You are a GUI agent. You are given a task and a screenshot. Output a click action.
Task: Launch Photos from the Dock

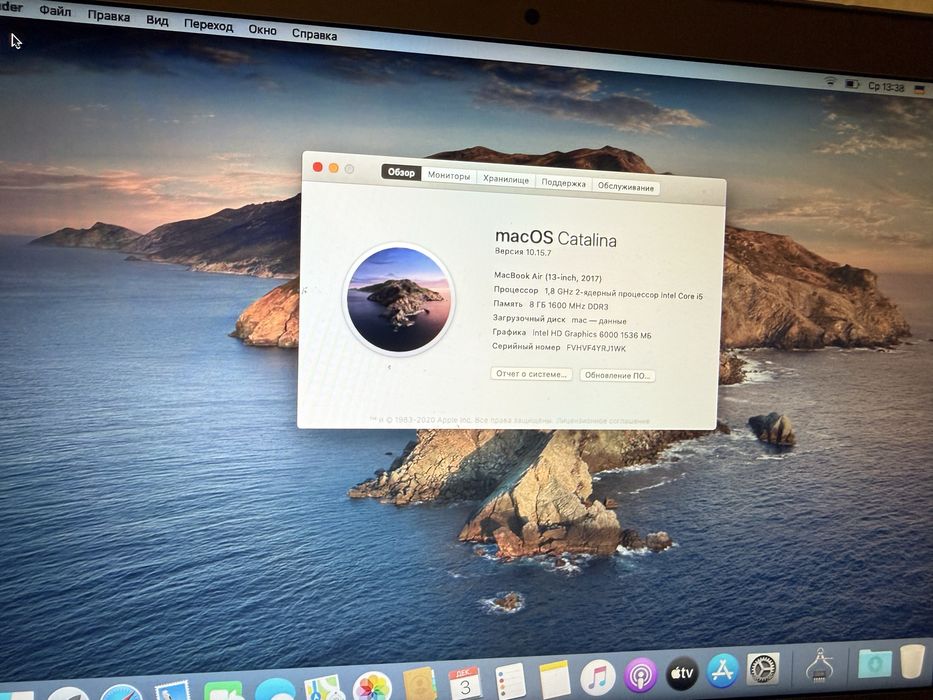[x=372, y=686]
